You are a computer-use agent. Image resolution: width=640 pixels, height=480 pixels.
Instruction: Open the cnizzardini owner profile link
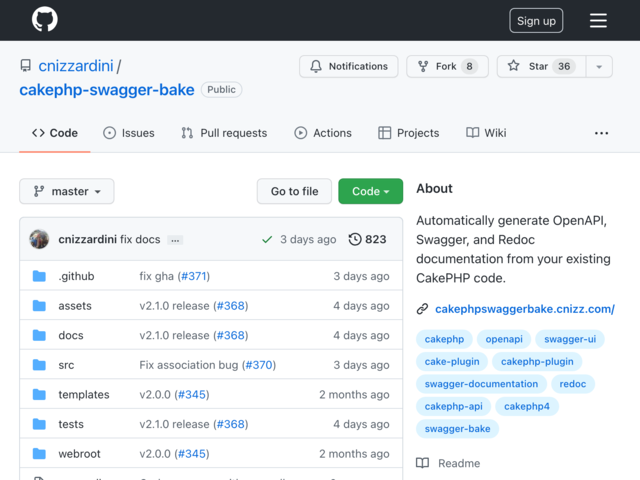76,66
